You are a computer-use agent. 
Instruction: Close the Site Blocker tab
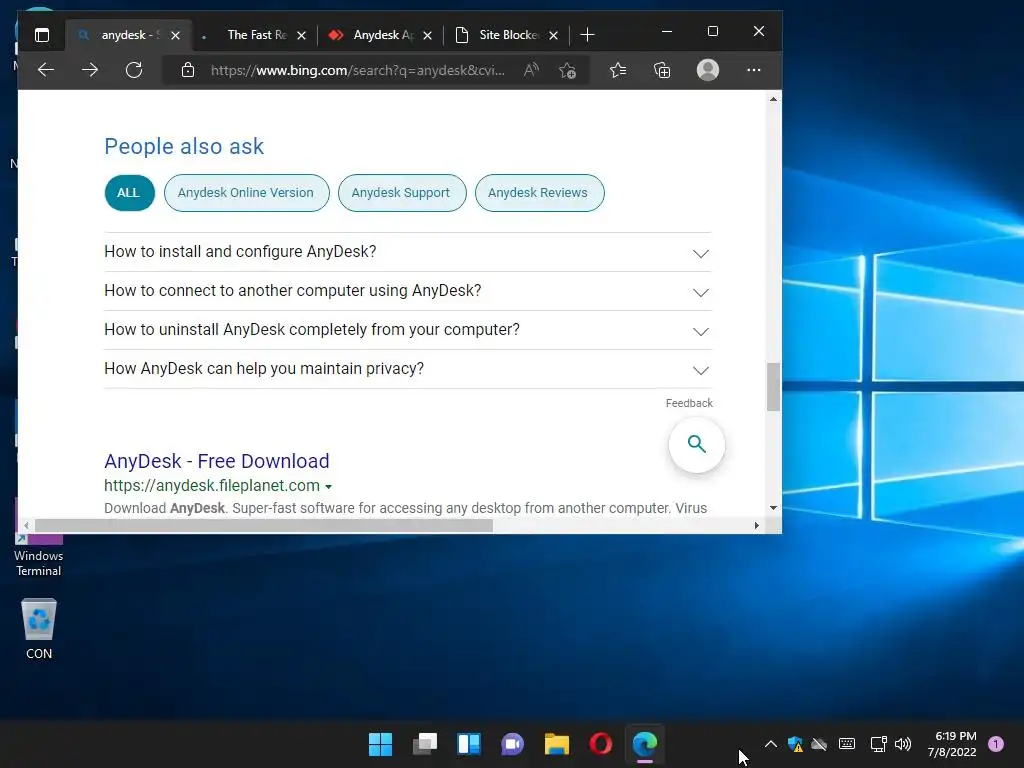(x=553, y=35)
